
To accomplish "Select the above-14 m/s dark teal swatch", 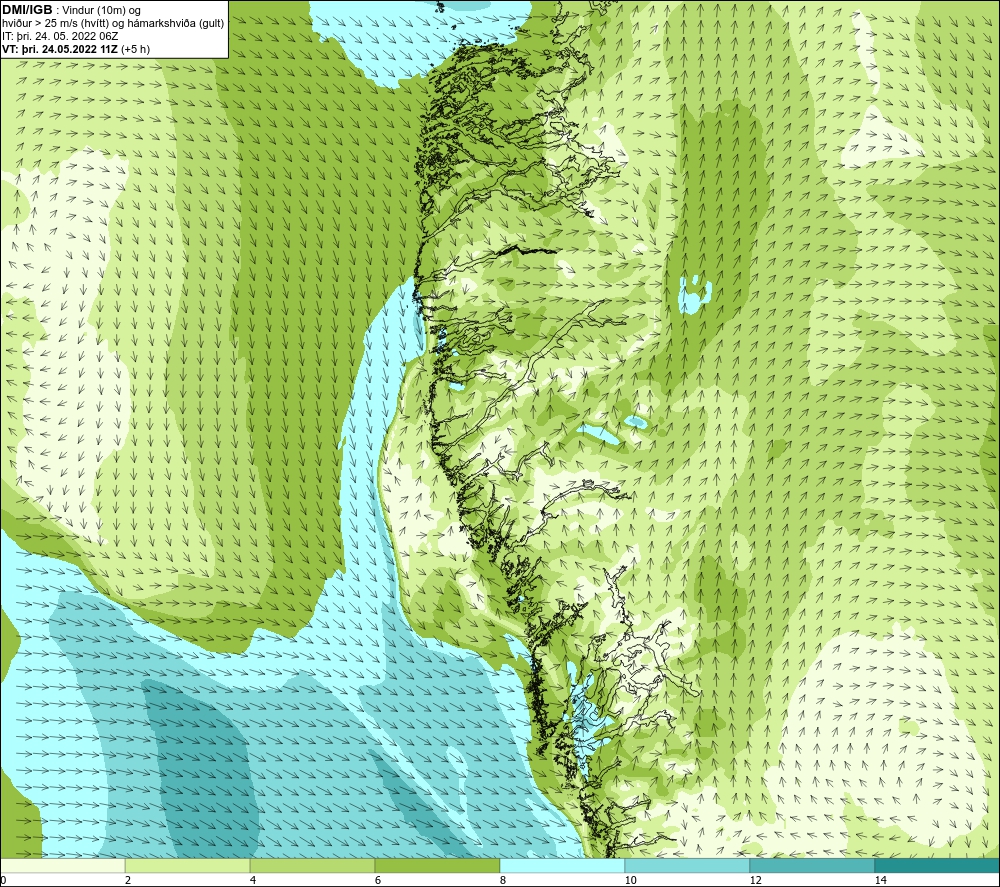I will click(x=938, y=866).
